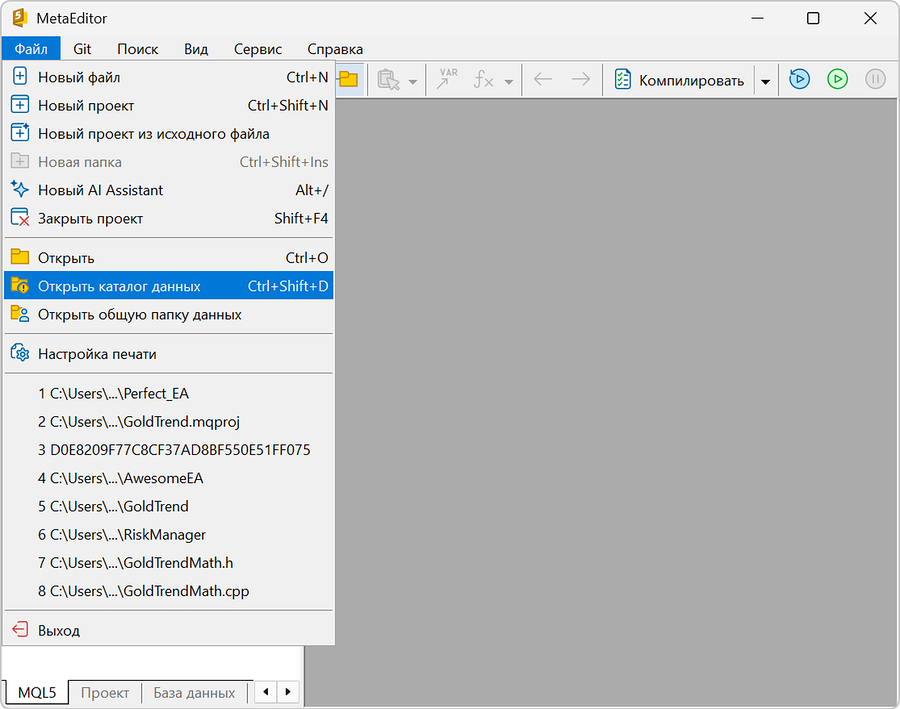Open recent file 2 GoldTrend.mqproj
The height and width of the screenshot is (709, 900).
[169, 421]
